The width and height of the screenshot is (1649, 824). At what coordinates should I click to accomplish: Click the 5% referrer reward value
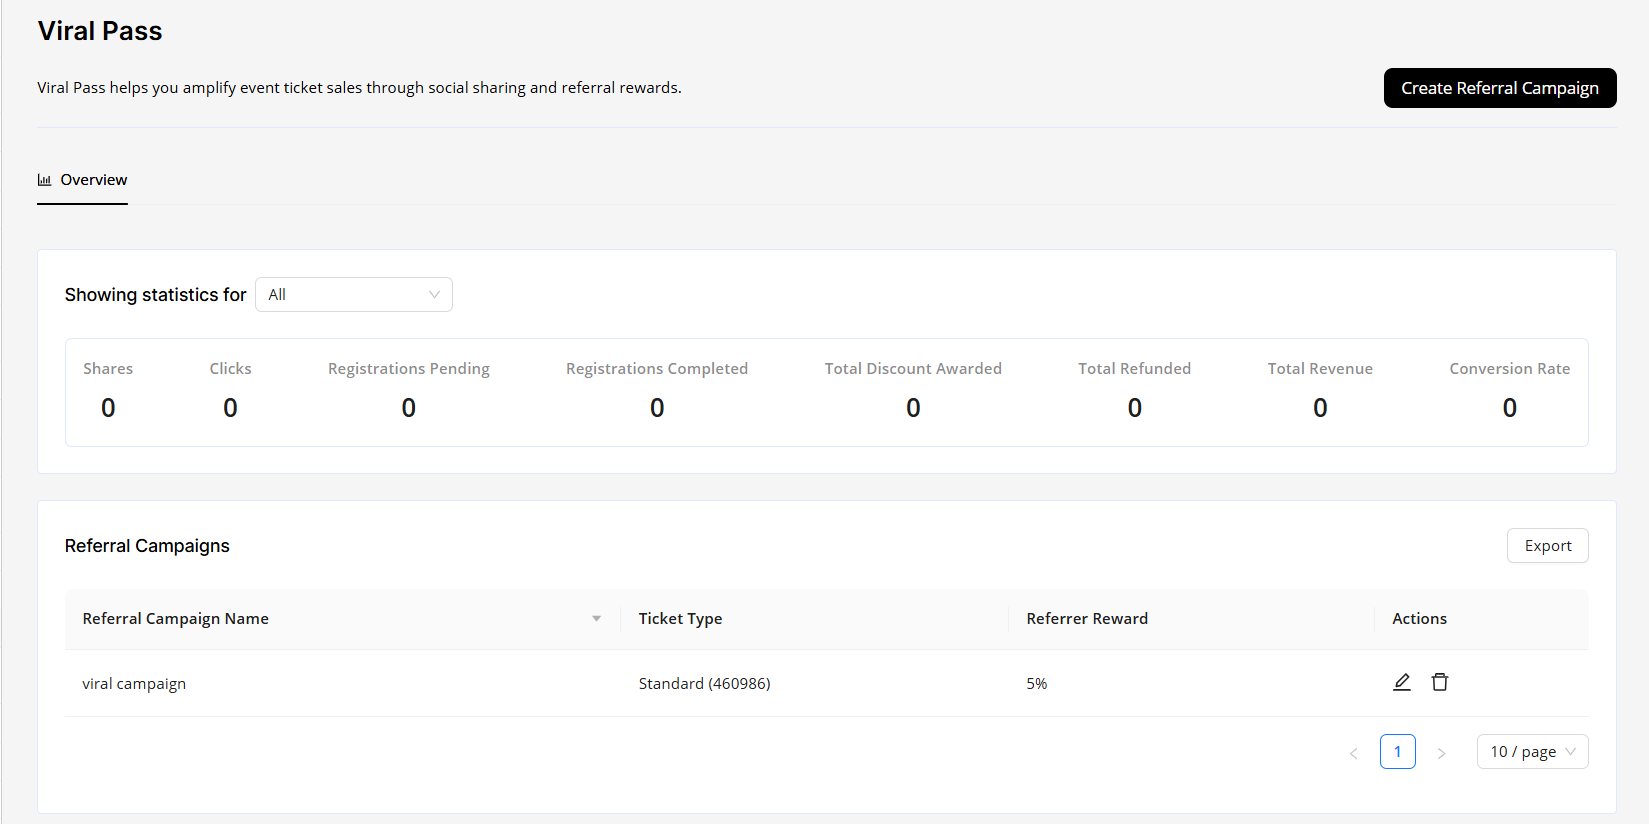[x=1037, y=684]
